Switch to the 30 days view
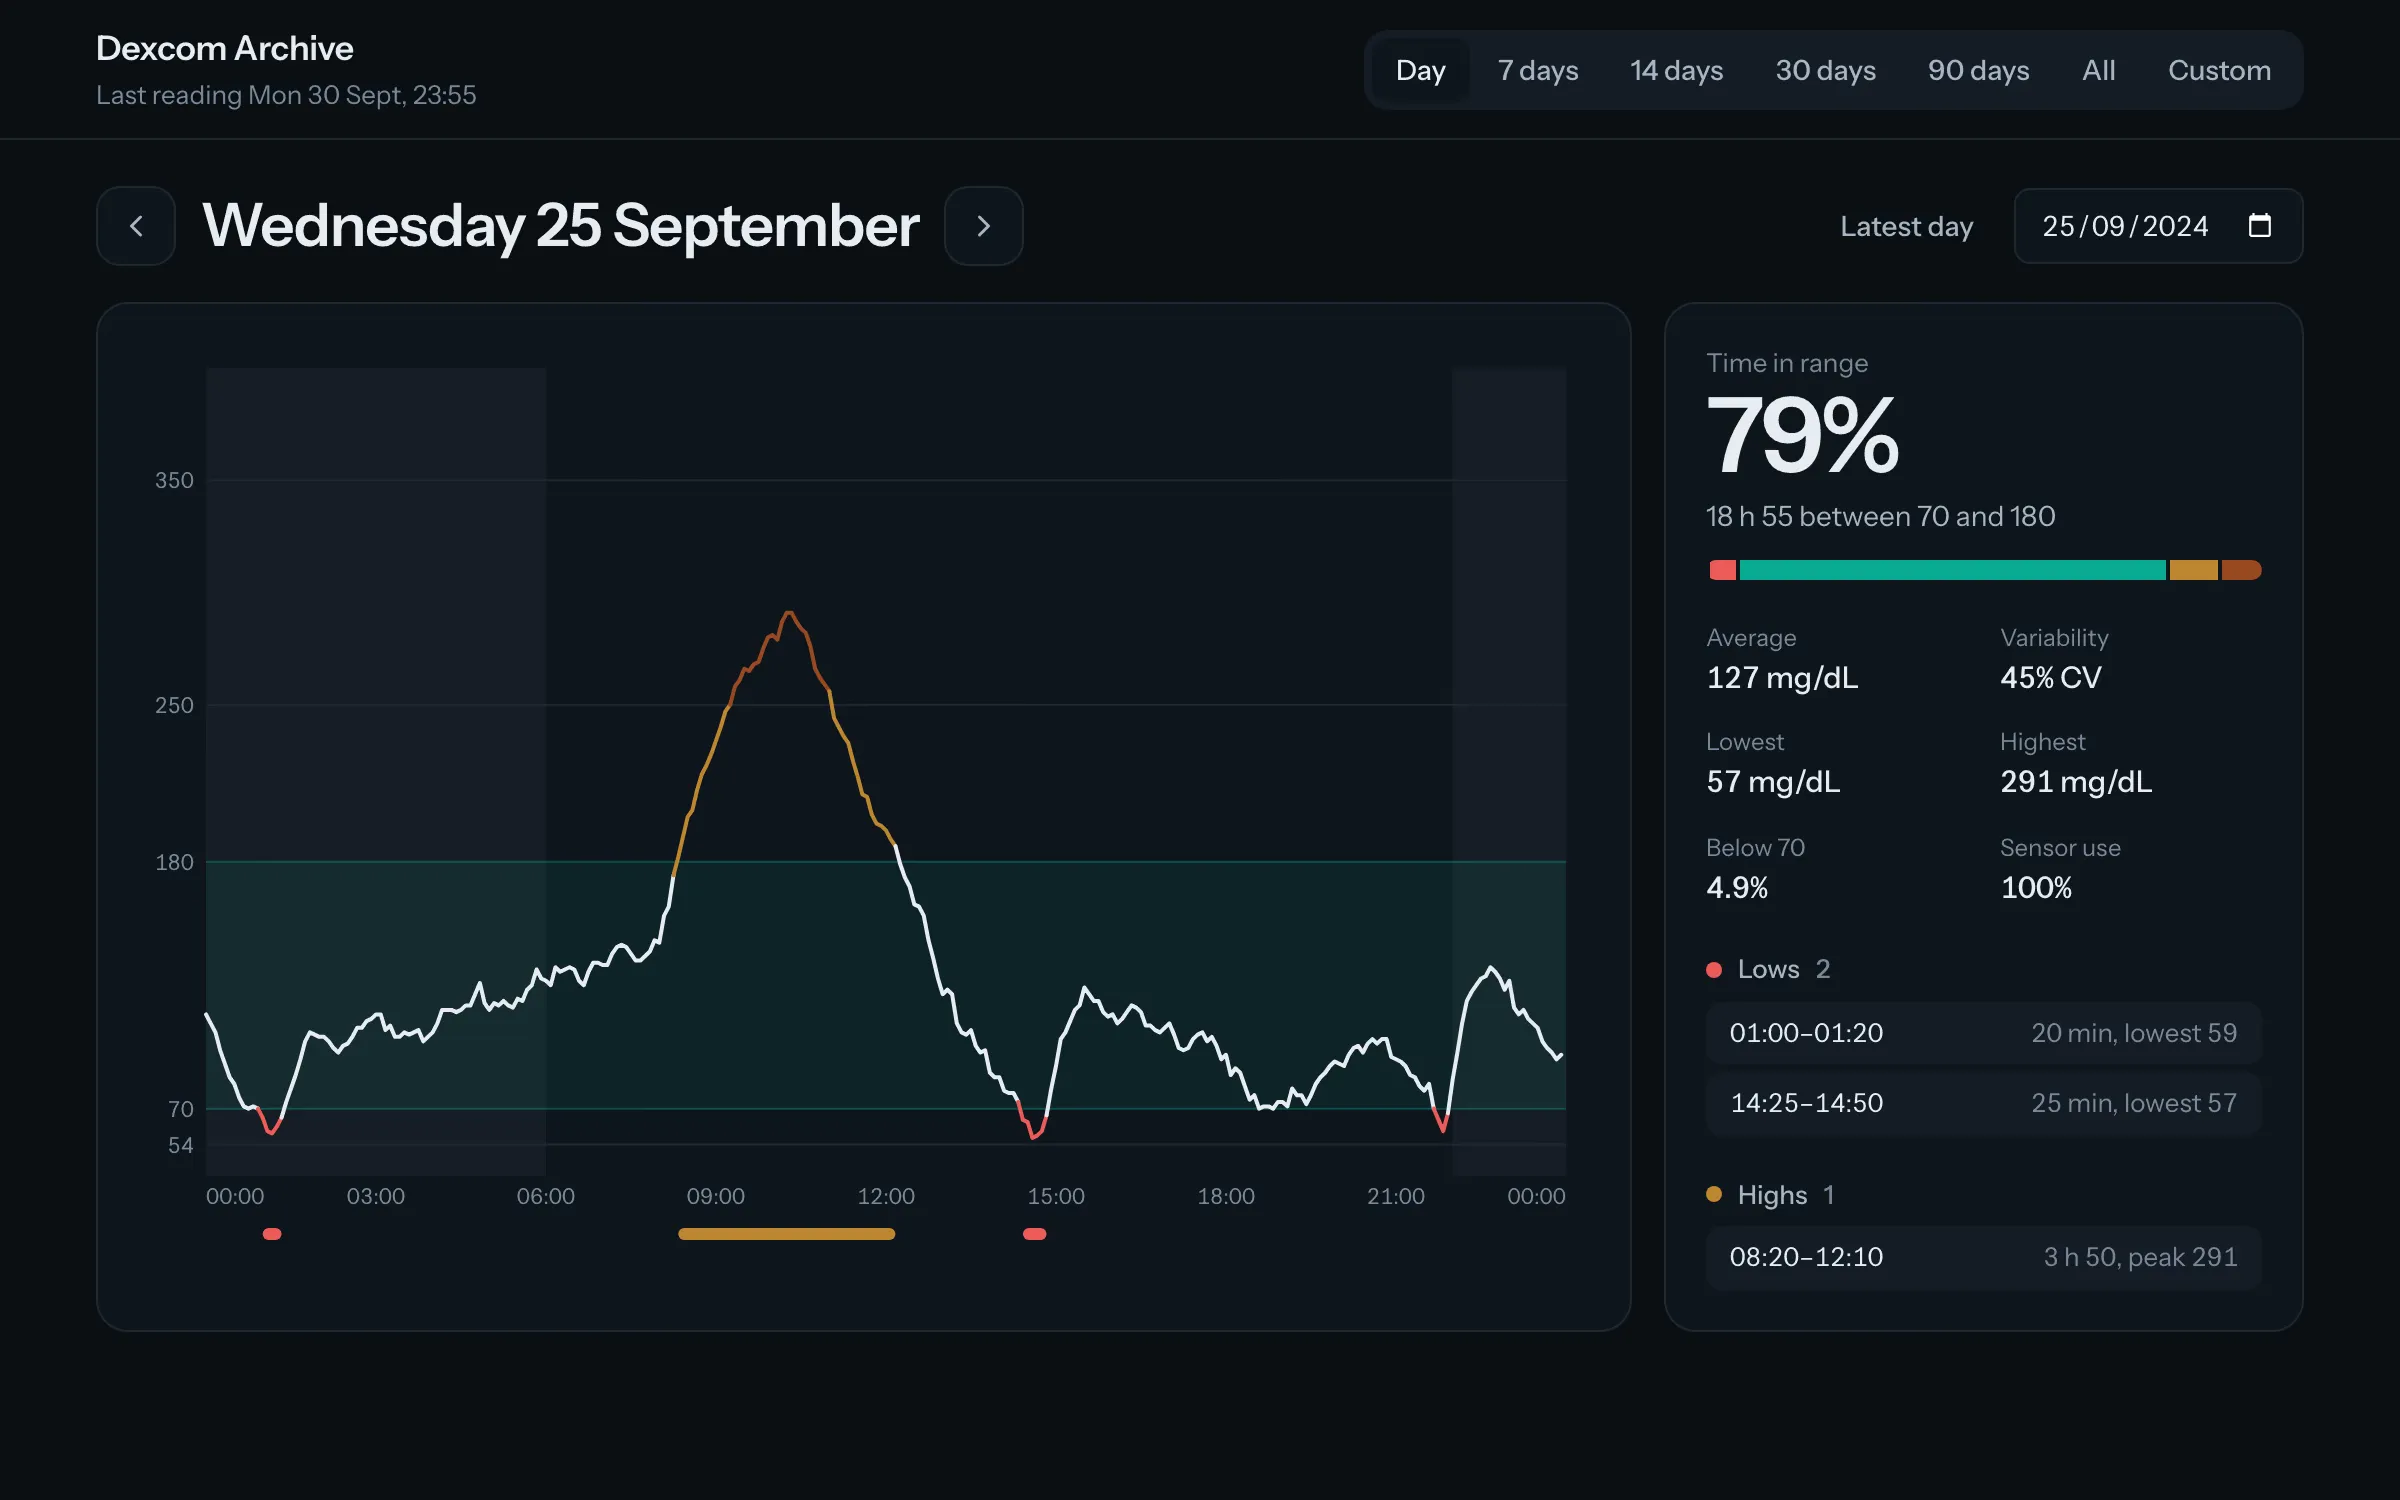The height and width of the screenshot is (1500, 2400). coord(1825,70)
